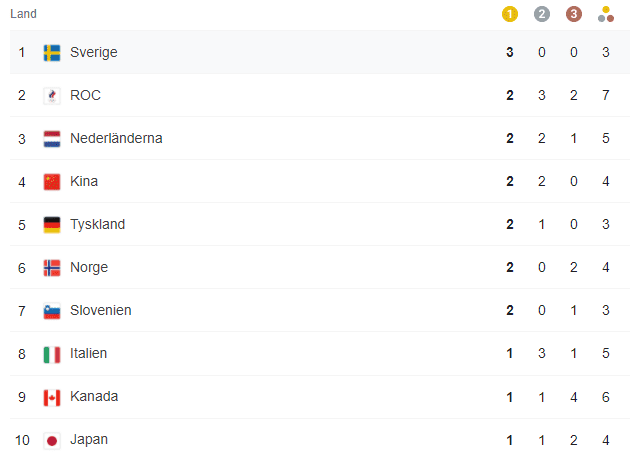638x464 pixels.
Task: Click the China flag next to Kina
Action: coord(52,182)
